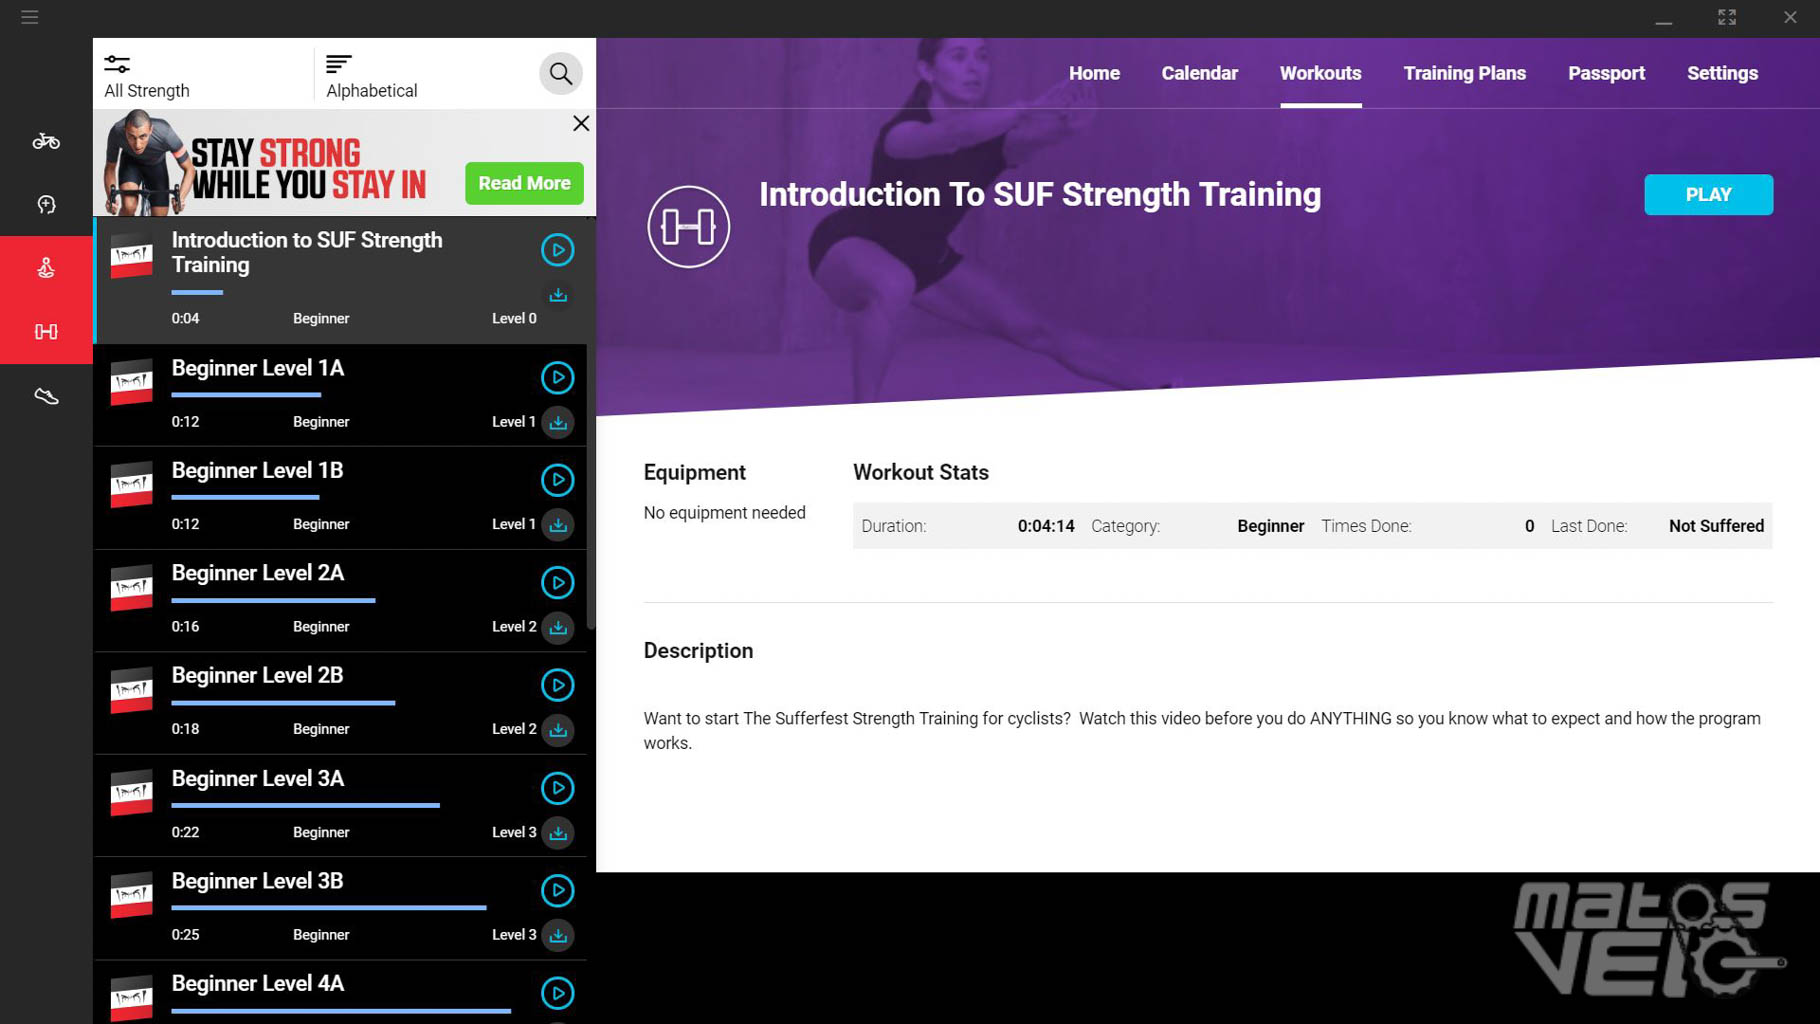This screenshot has height=1024, width=1820.
Task: Play Beginner Level 1B
Action: [558, 480]
